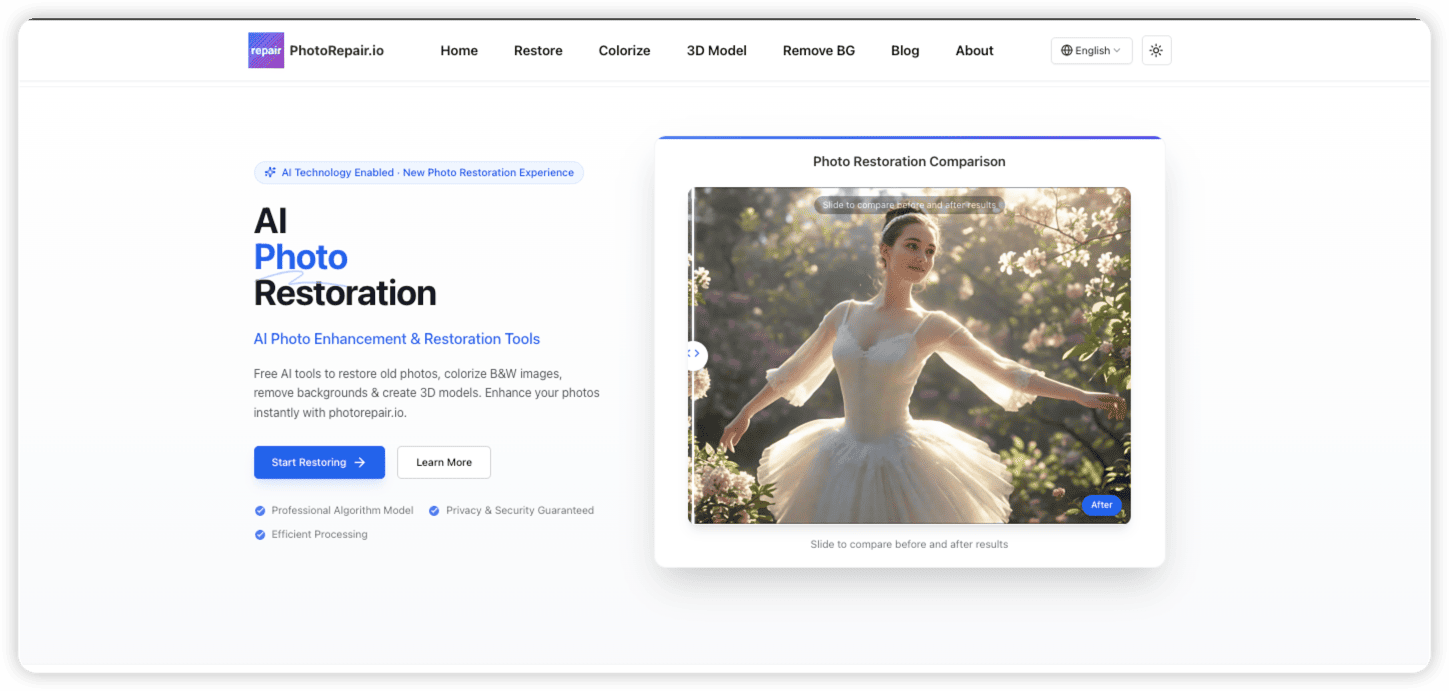Click the arrow icon inside Start Restoring
Viewport: 1449px width, 691px height.
pos(361,462)
